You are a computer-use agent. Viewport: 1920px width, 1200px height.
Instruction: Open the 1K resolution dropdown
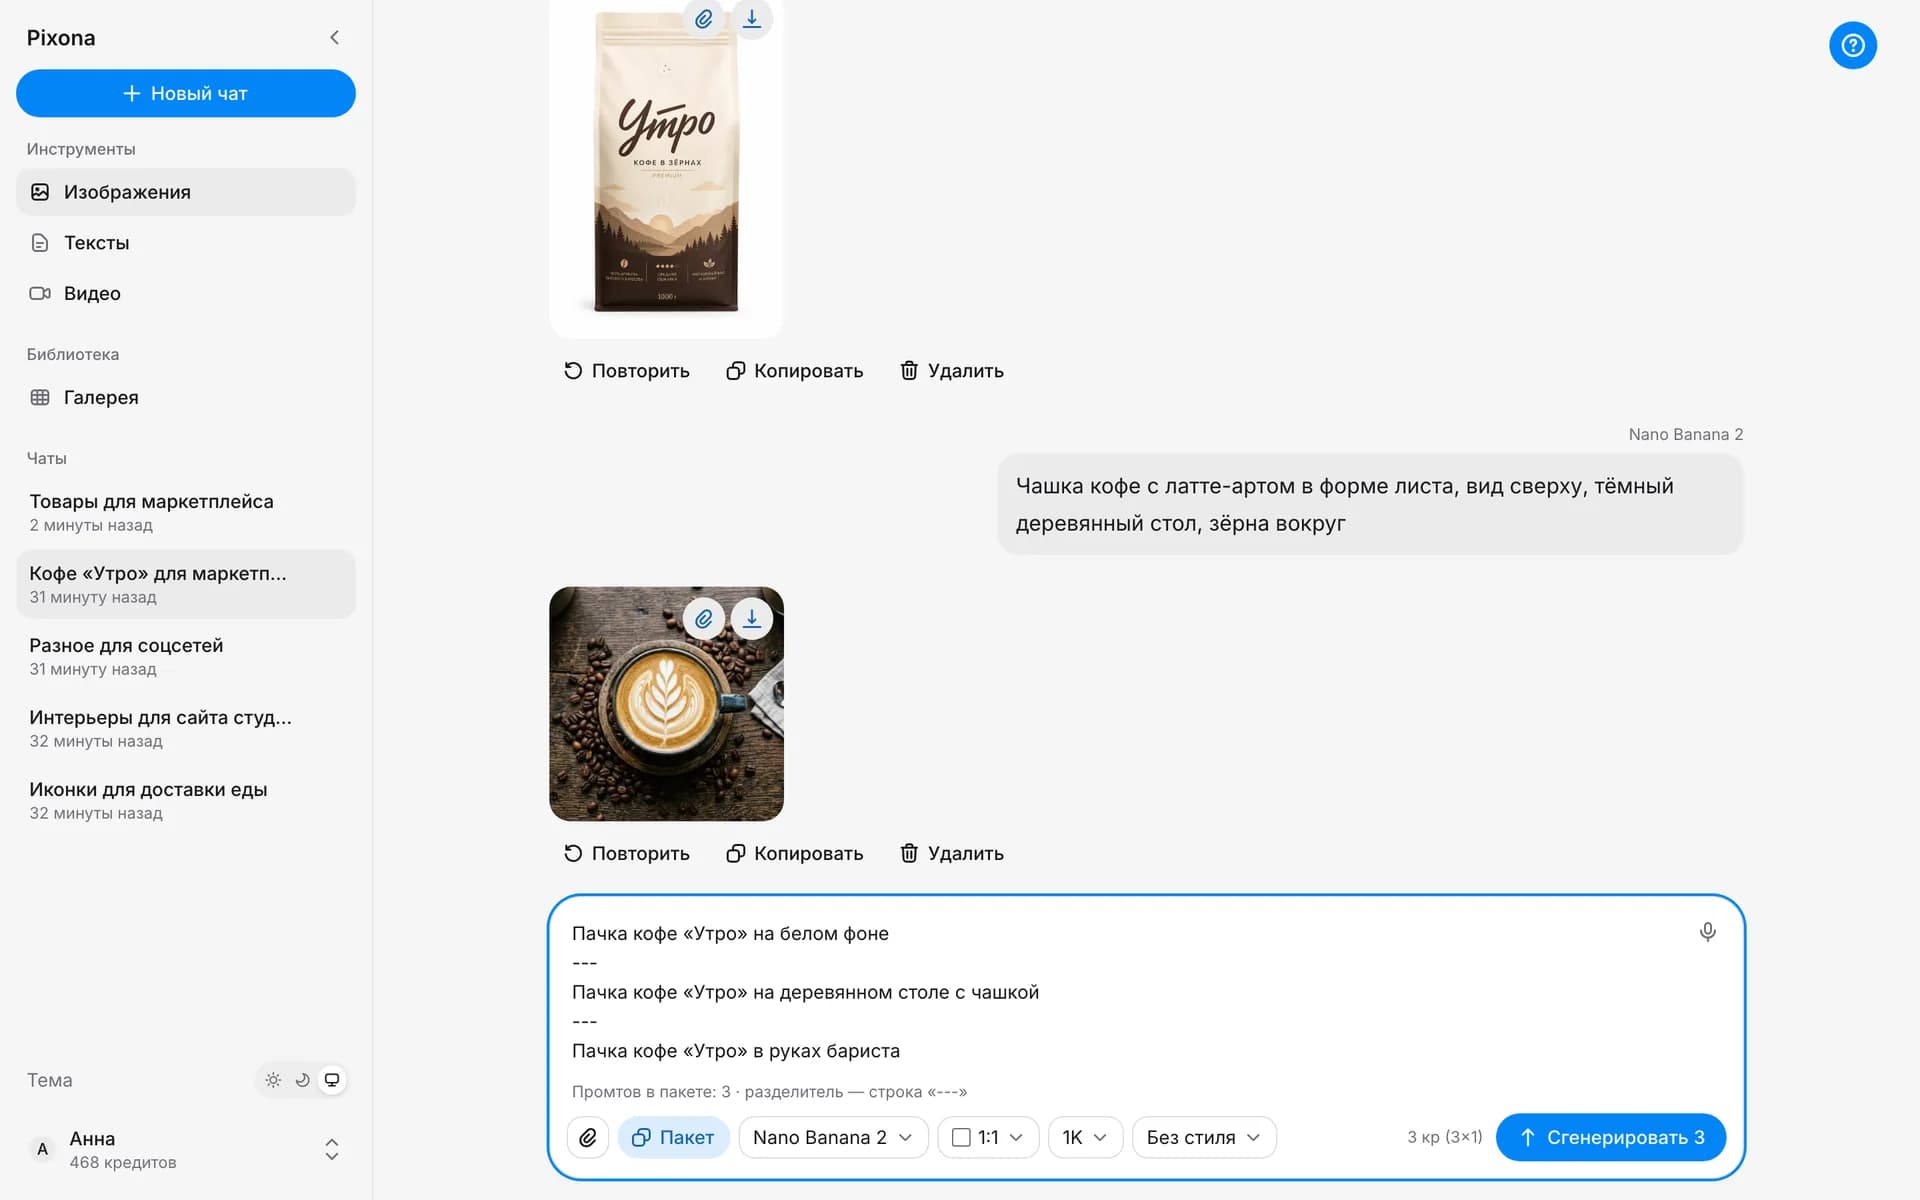tap(1085, 1137)
